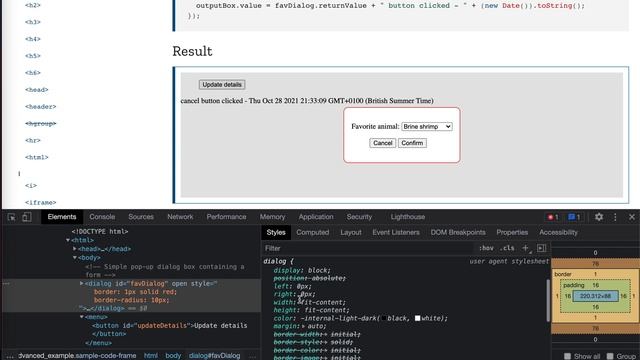Expand the margin property arrow
640x360 pixels.
point(303,326)
